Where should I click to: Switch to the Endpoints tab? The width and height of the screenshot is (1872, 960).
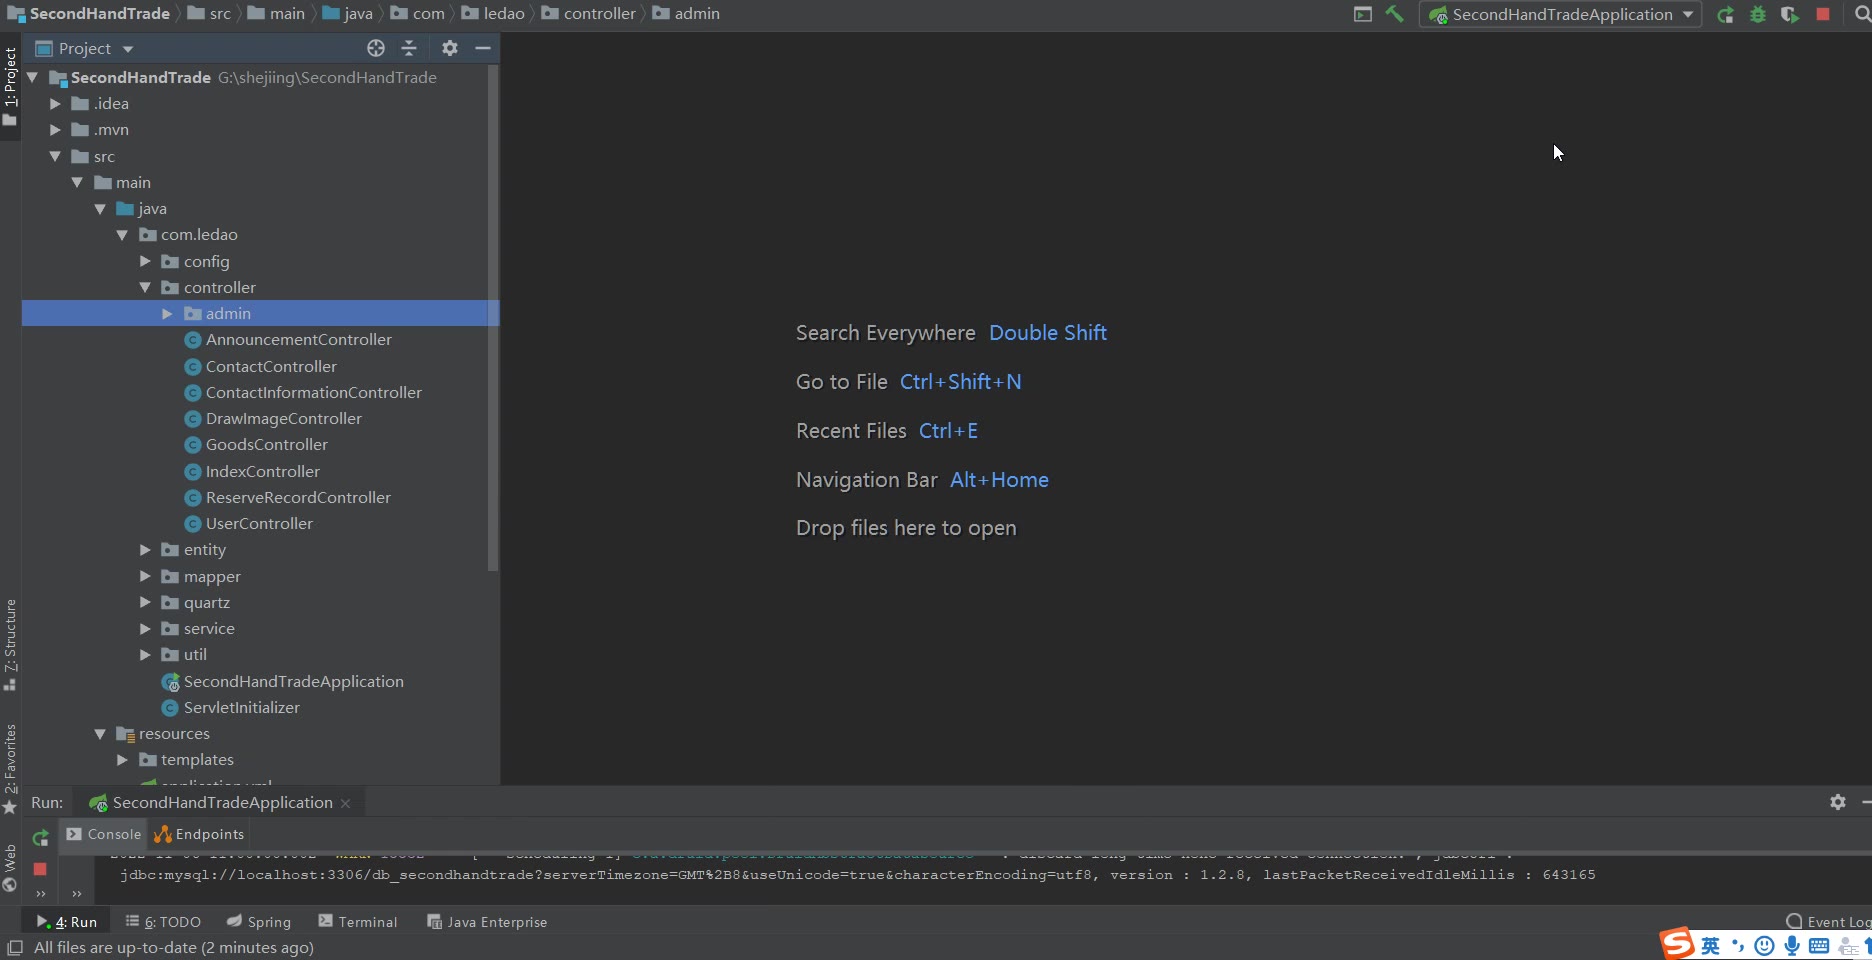[x=199, y=834]
